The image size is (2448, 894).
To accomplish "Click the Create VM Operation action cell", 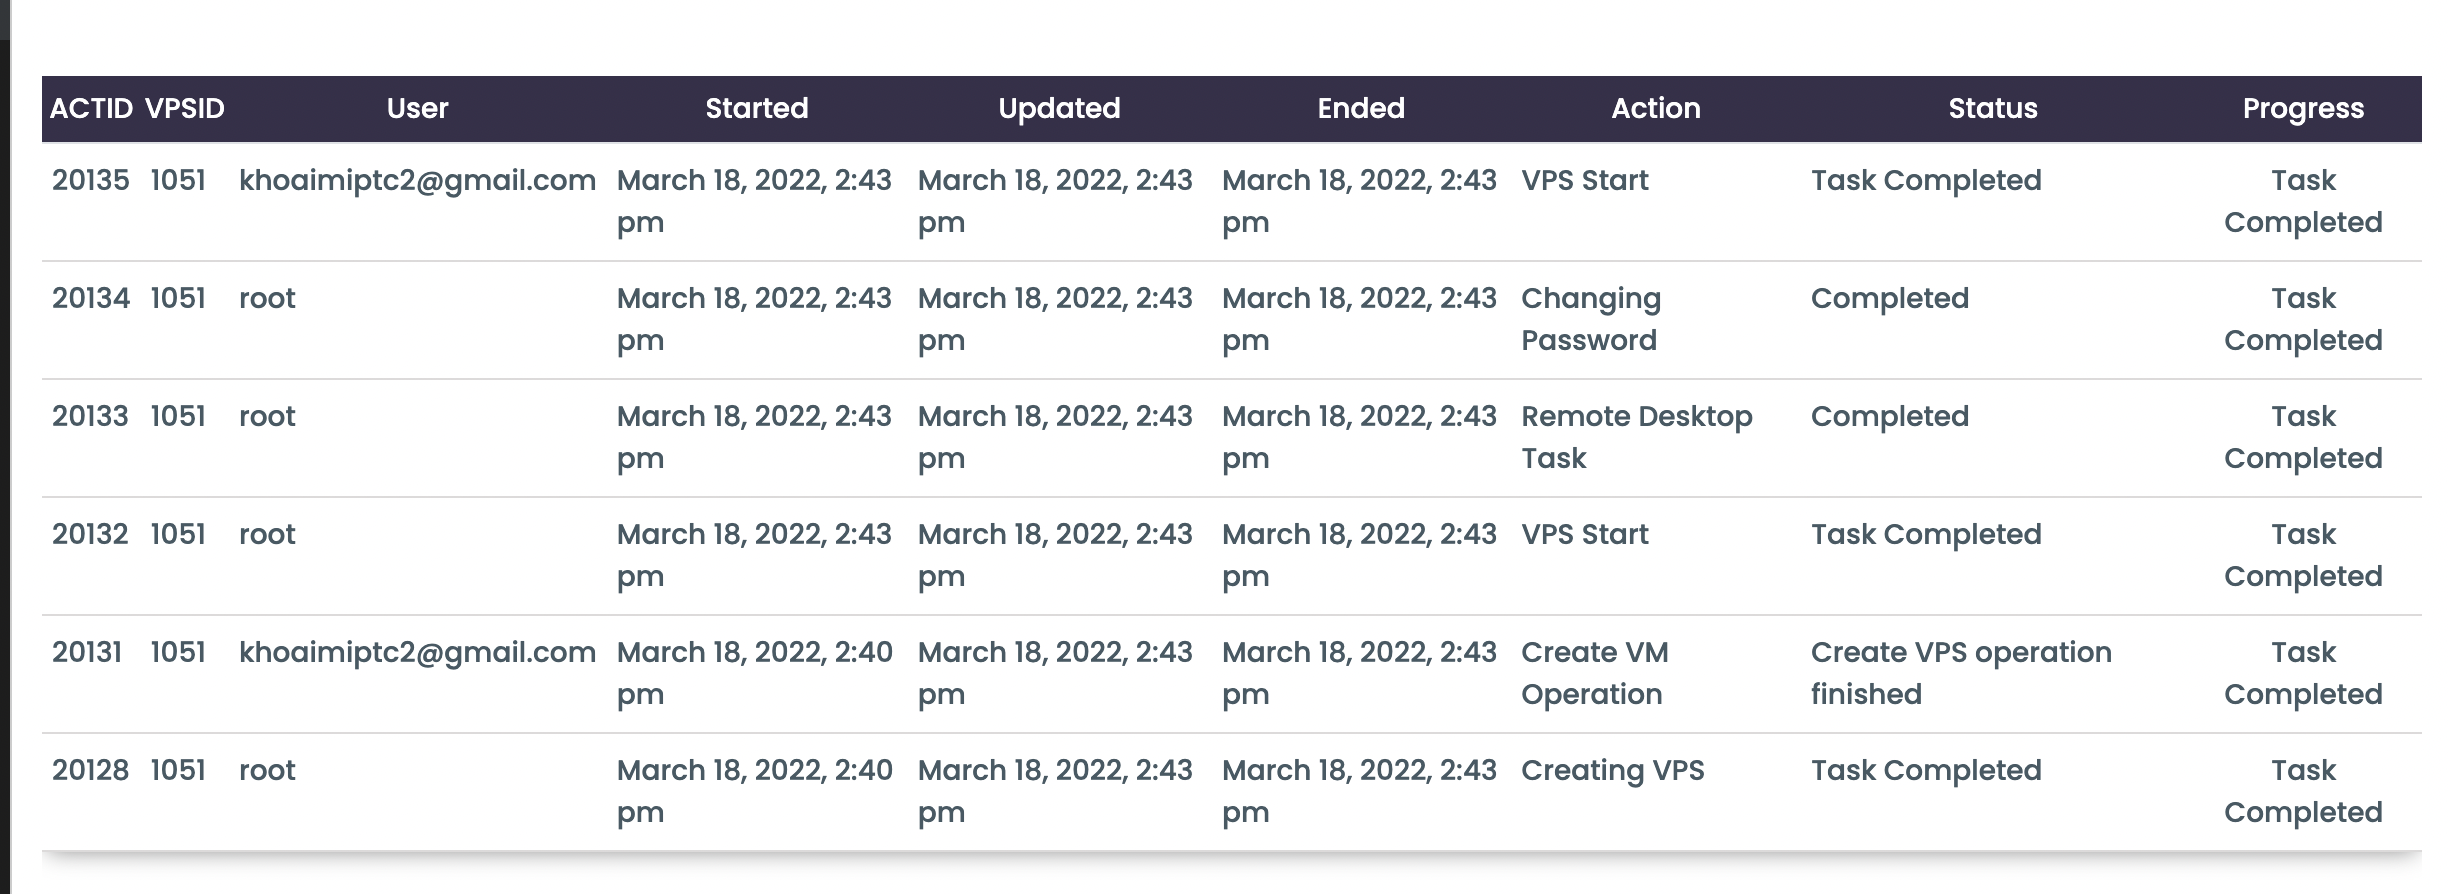I will [x=1594, y=673].
